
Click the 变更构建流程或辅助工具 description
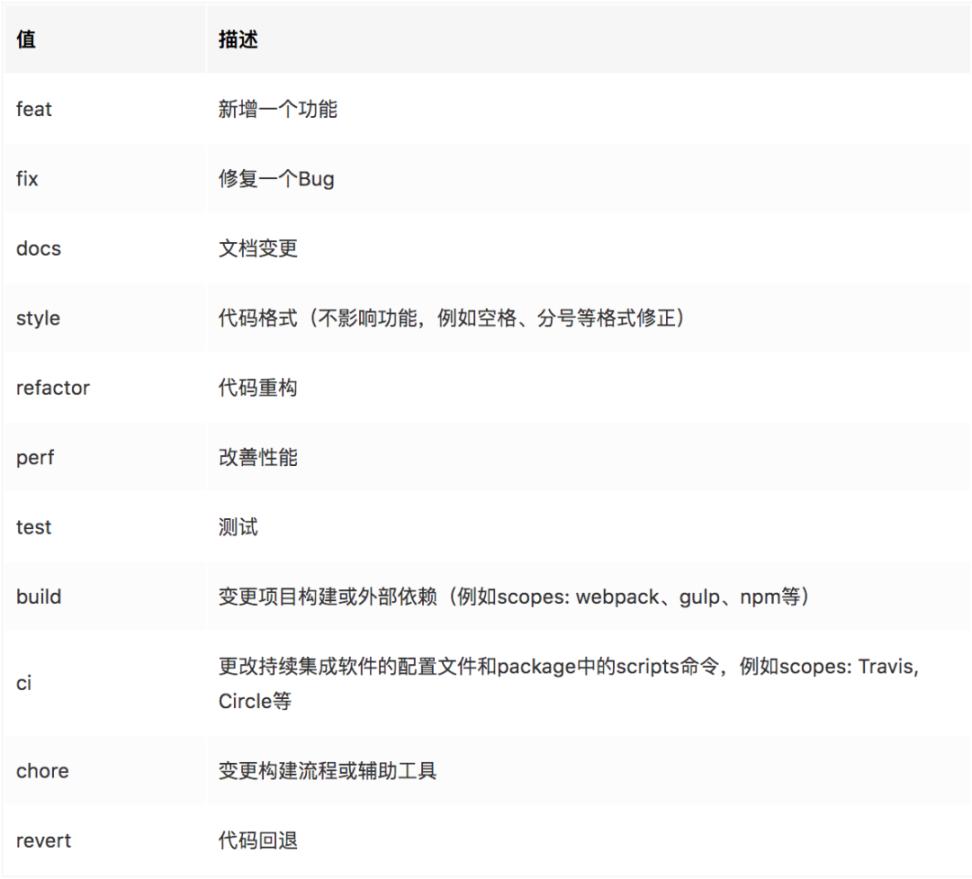(x=328, y=771)
